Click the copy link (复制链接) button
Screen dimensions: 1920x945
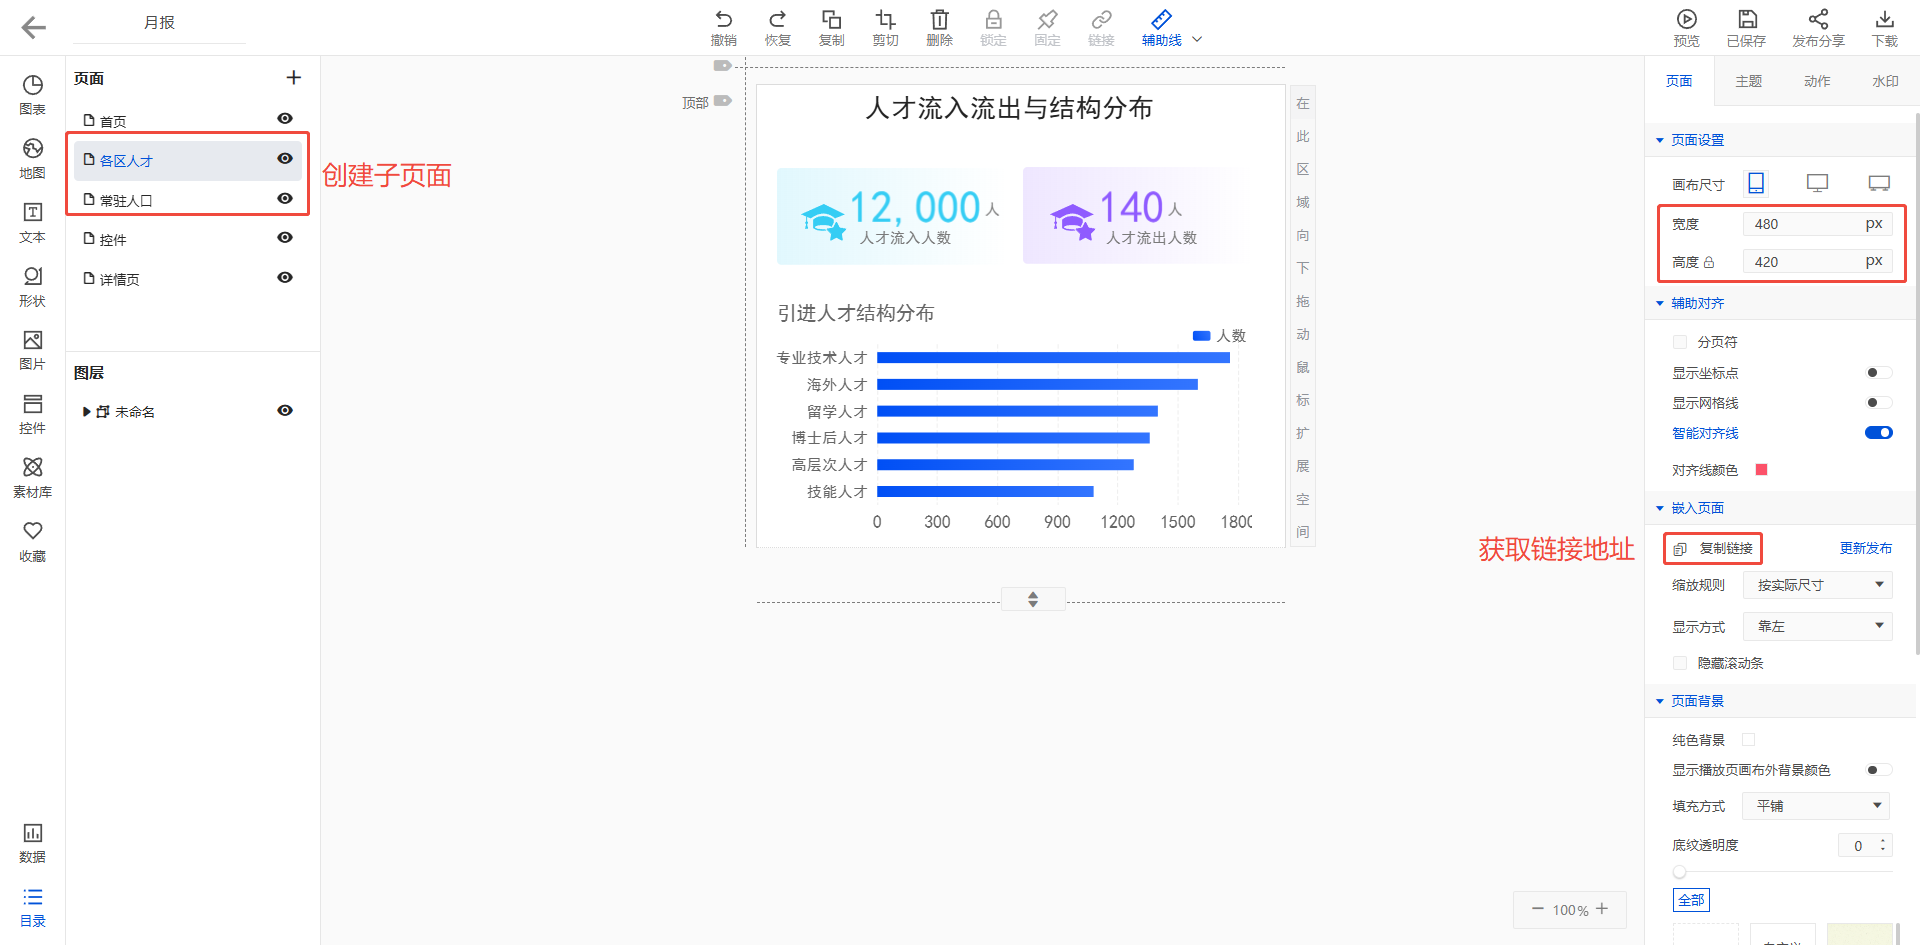coord(1714,549)
